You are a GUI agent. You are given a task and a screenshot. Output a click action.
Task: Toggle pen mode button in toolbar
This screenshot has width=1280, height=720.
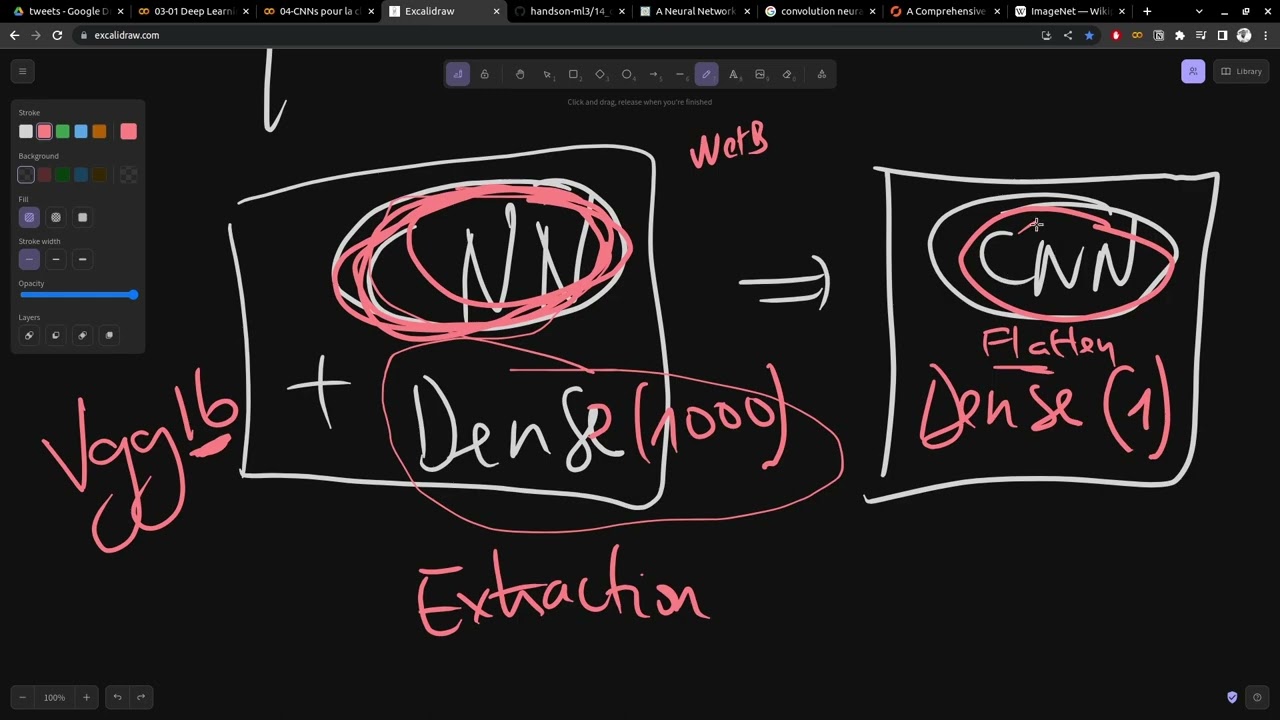458,74
